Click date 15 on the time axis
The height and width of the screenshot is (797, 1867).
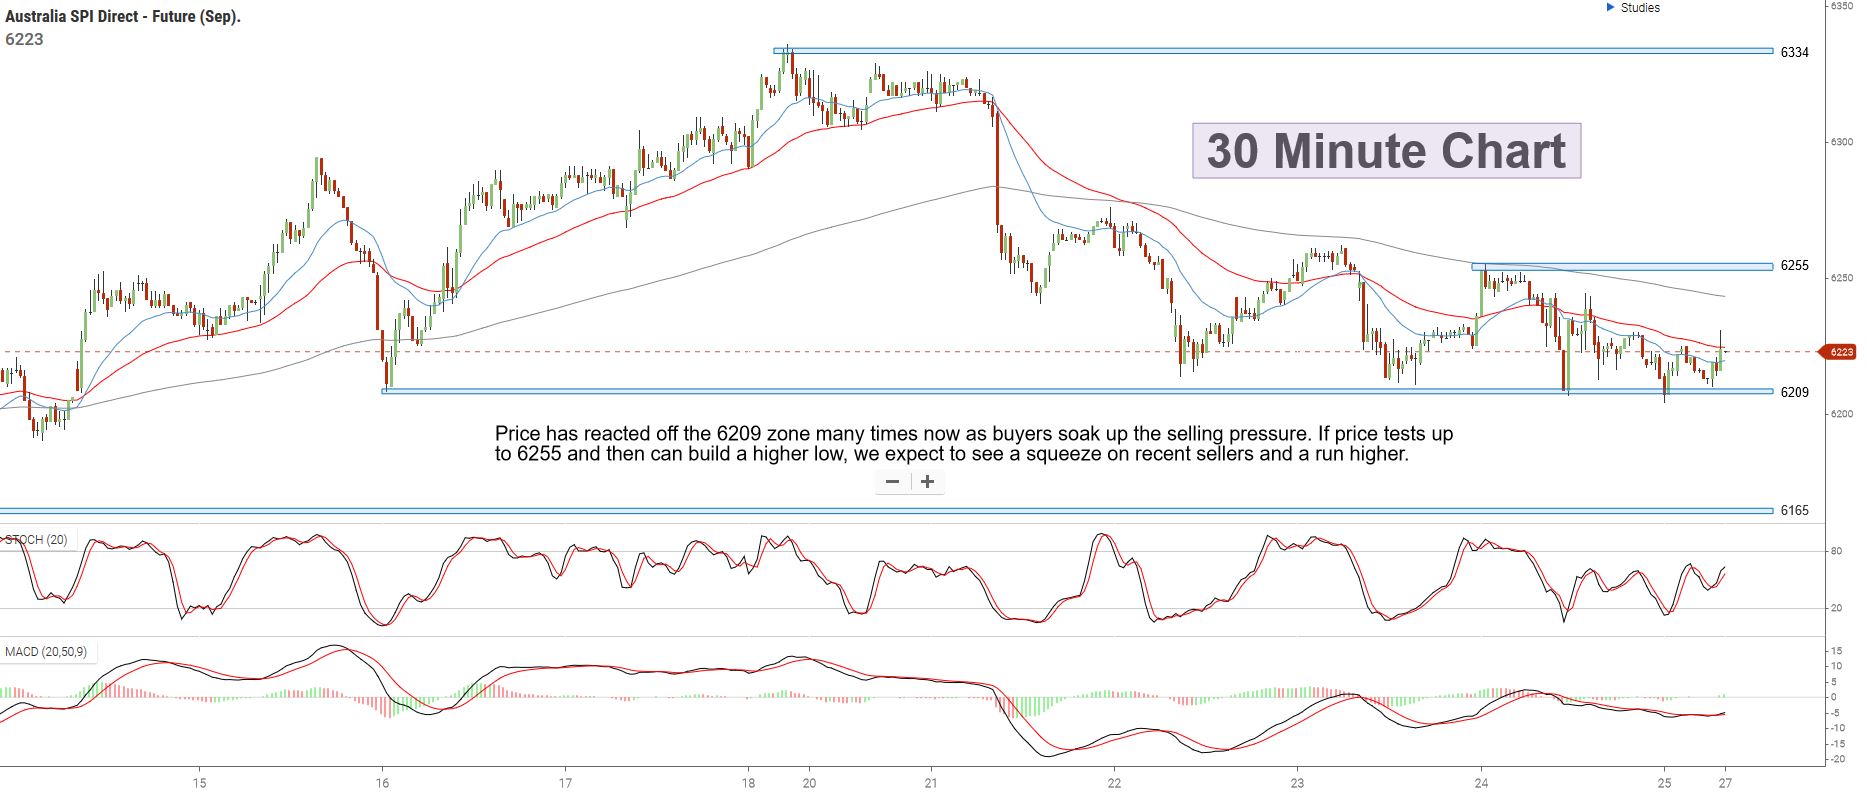click(200, 783)
